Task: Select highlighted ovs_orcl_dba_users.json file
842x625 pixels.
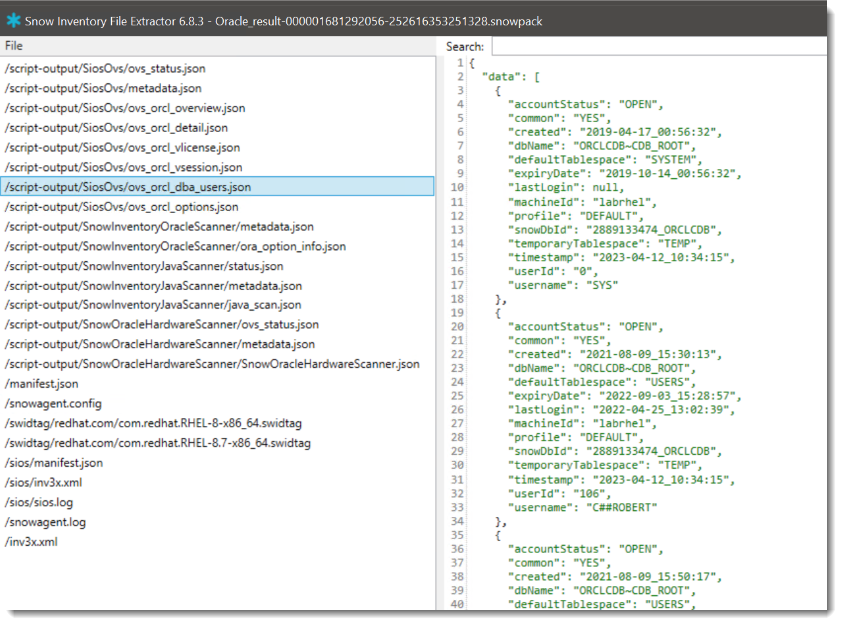Action: click(217, 187)
